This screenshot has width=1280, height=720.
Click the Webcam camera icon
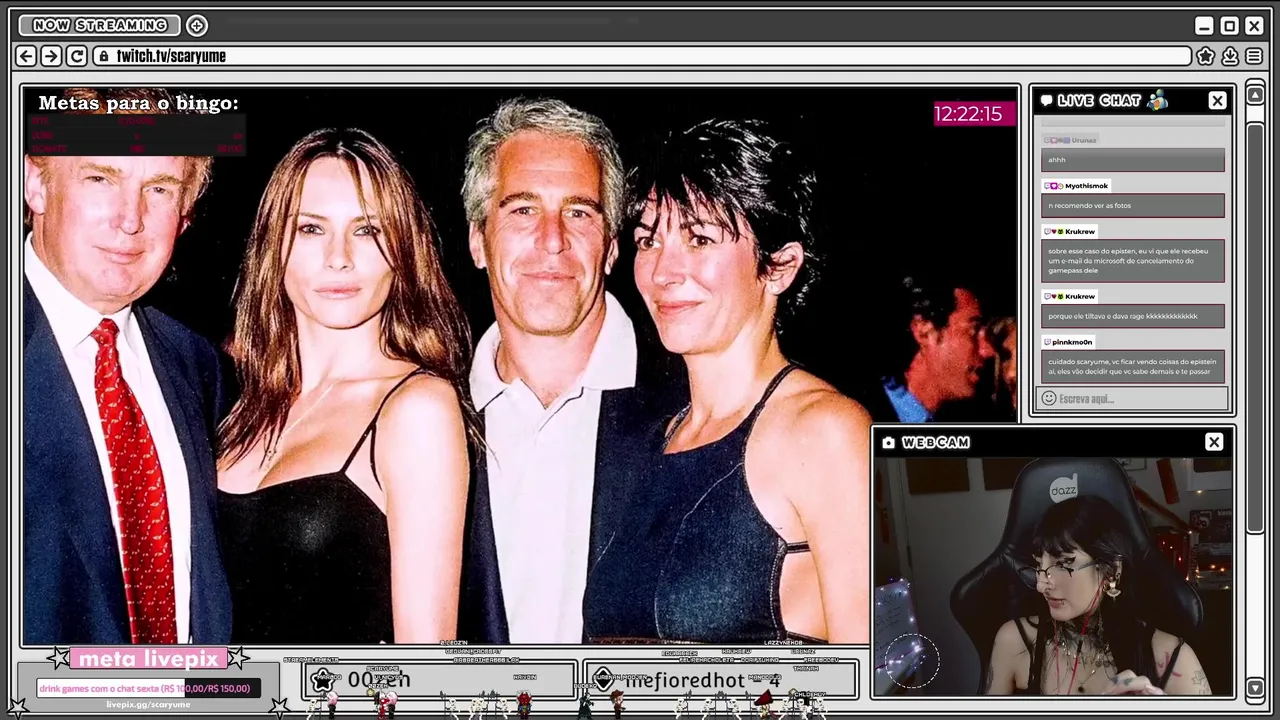click(888, 442)
